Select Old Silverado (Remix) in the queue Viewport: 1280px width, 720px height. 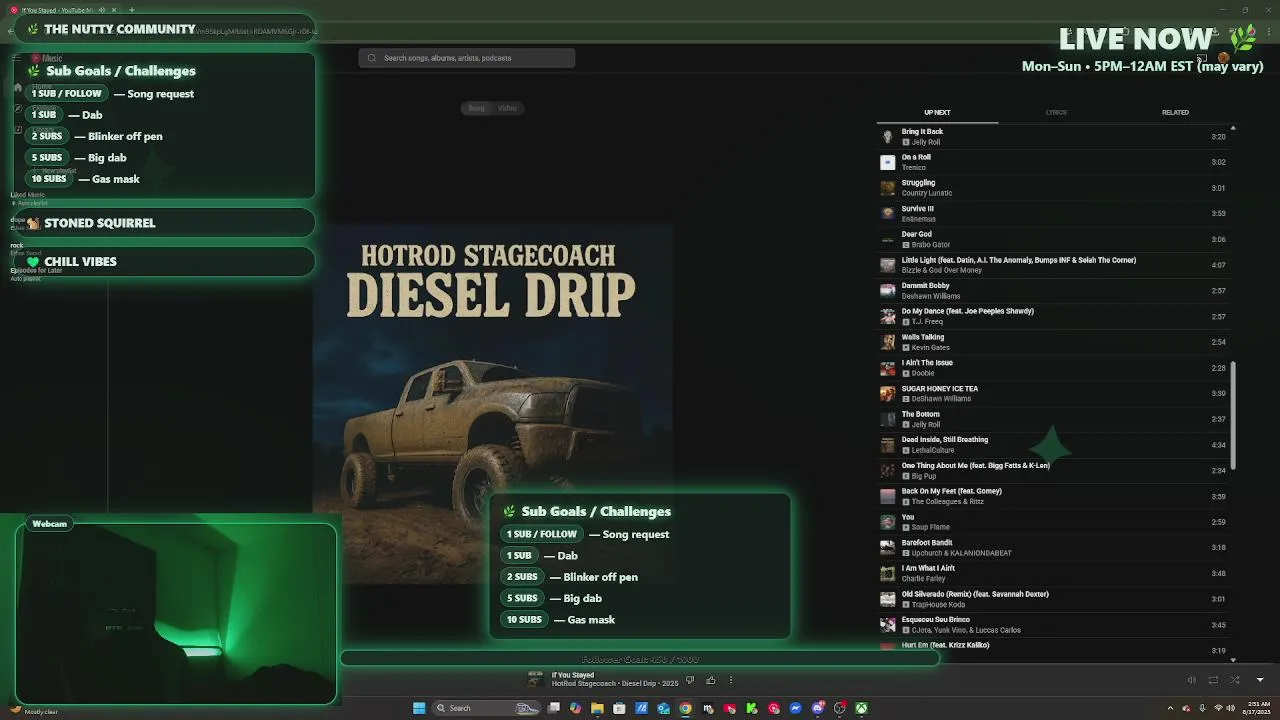tap(1055, 599)
